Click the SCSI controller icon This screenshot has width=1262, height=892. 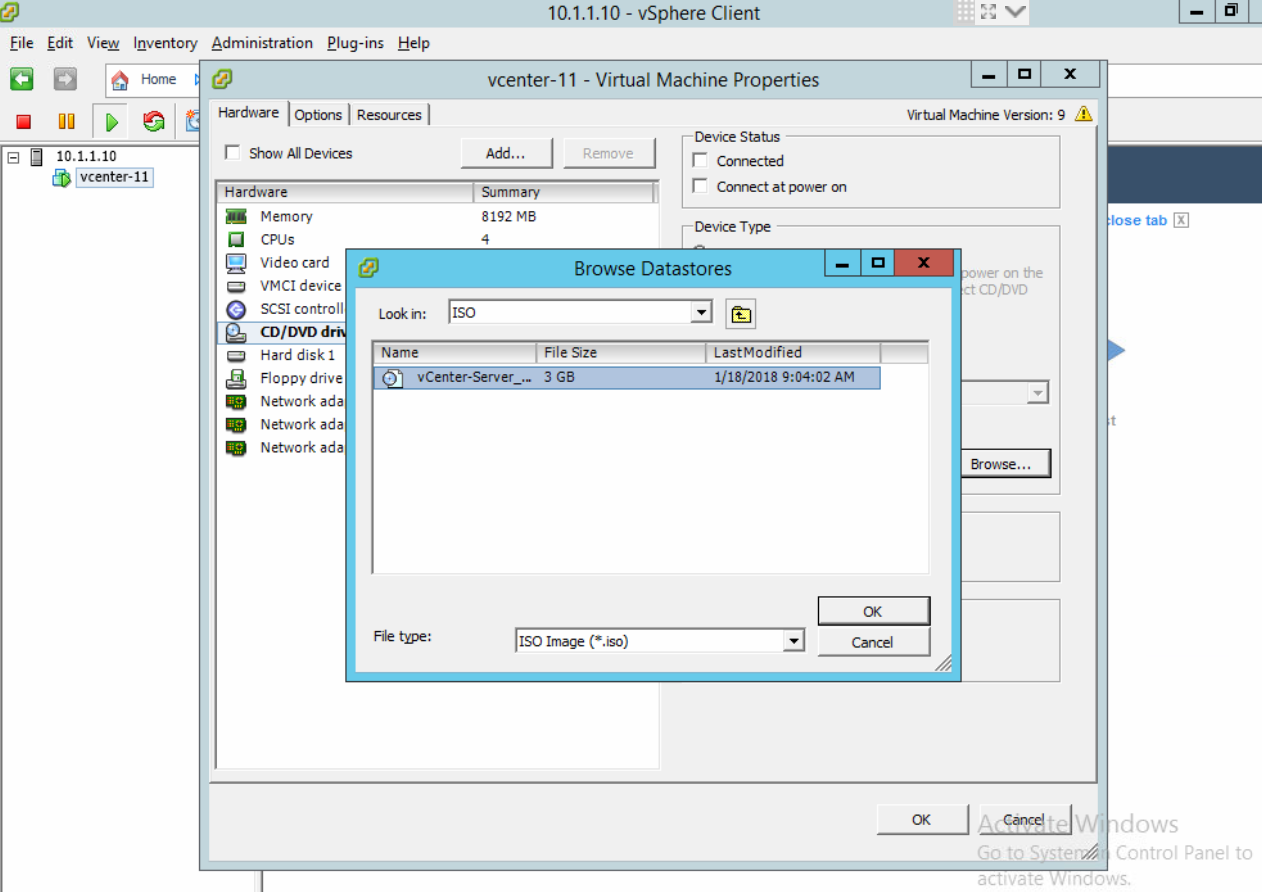click(x=236, y=309)
